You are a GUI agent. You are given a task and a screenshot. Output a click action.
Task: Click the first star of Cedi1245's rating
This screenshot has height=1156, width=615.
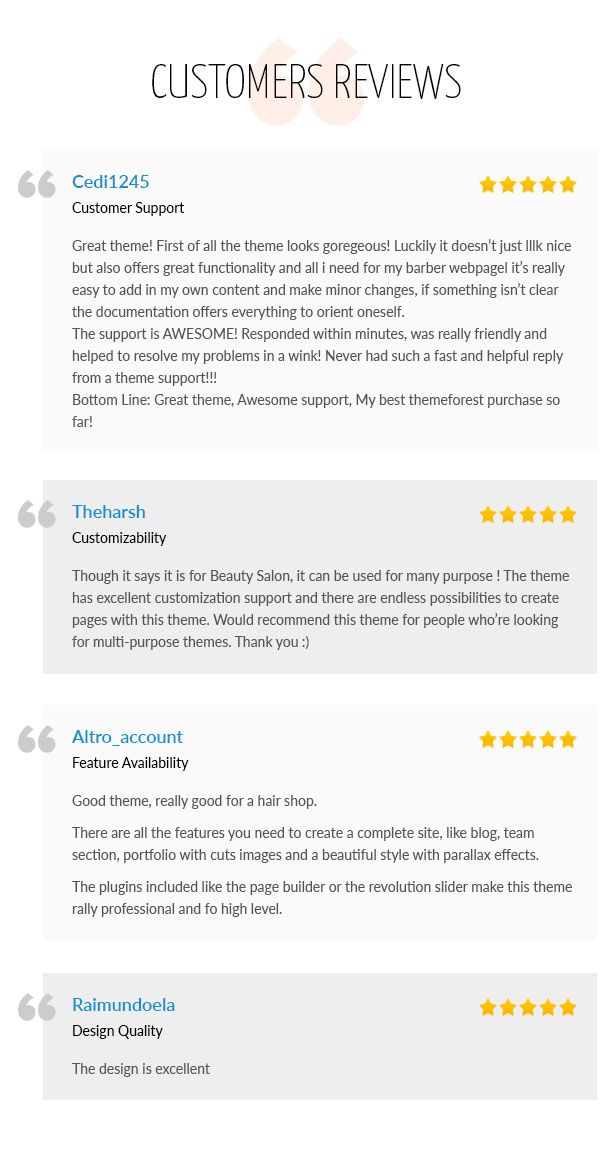tap(488, 184)
